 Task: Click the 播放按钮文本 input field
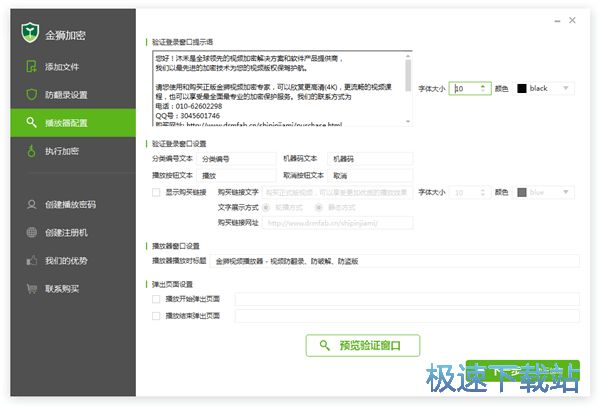(236, 175)
